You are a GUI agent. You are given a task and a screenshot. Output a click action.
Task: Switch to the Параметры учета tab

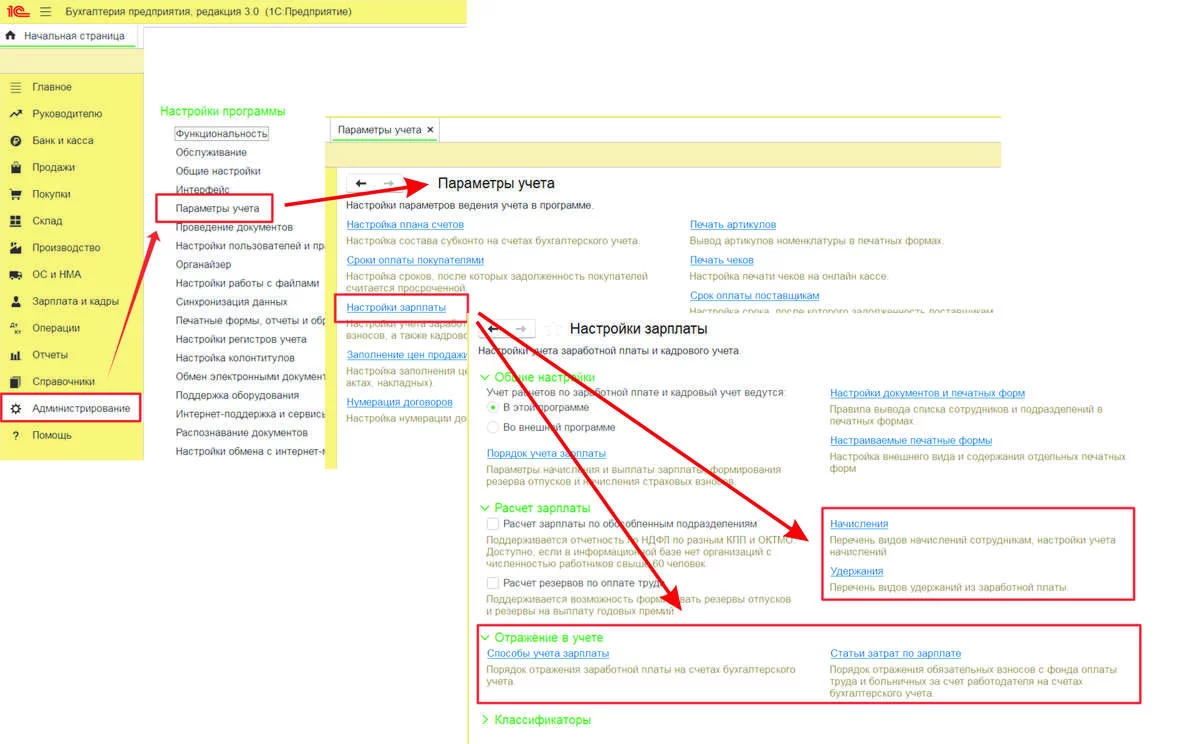tap(386, 130)
